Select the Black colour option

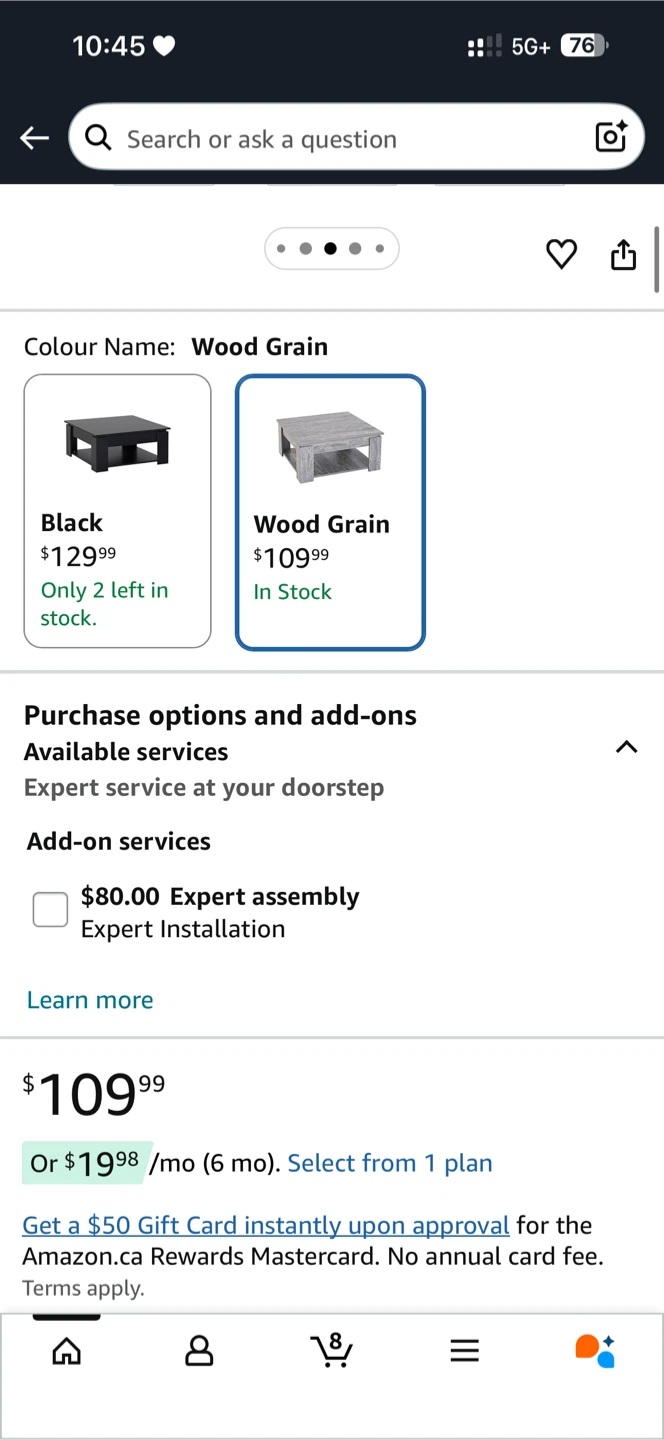point(118,511)
